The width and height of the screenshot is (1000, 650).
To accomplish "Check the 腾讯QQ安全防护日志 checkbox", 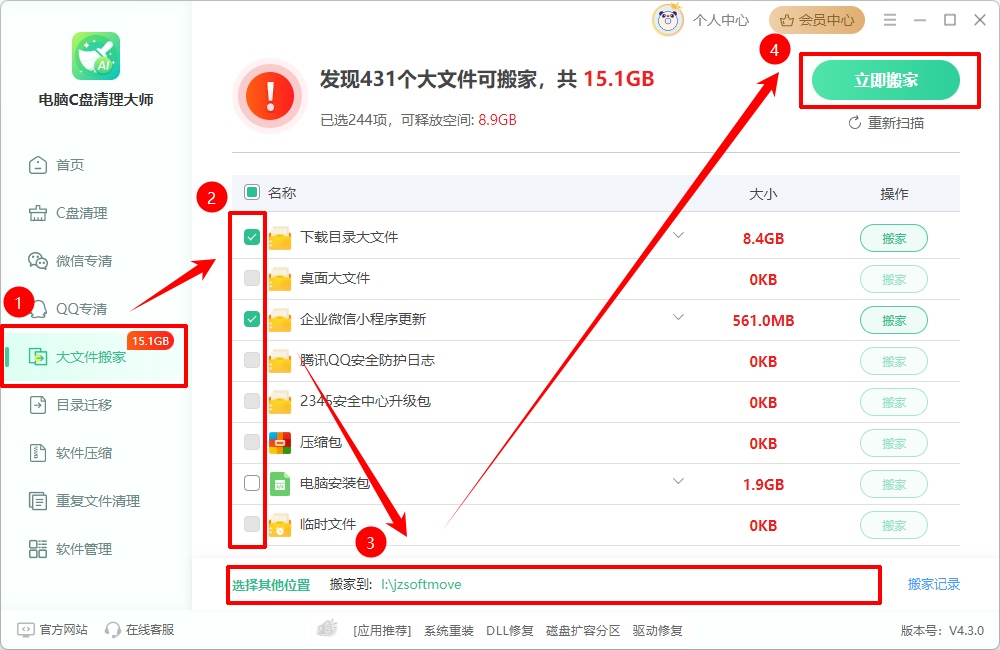I will (x=252, y=360).
